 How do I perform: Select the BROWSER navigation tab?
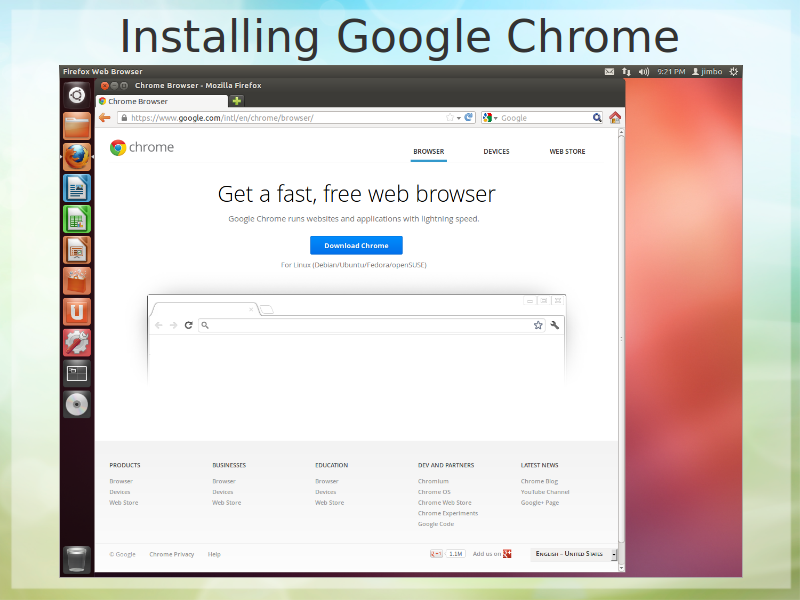point(429,152)
